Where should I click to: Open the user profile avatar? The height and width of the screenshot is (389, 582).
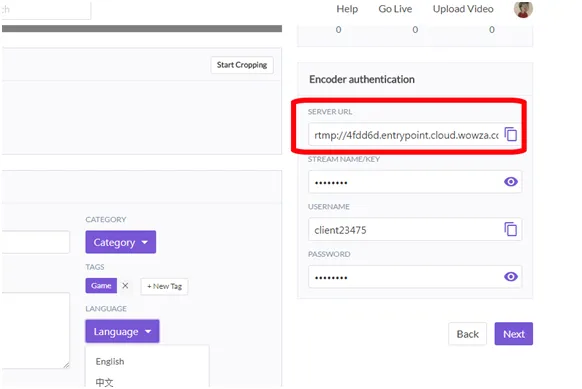(523, 9)
